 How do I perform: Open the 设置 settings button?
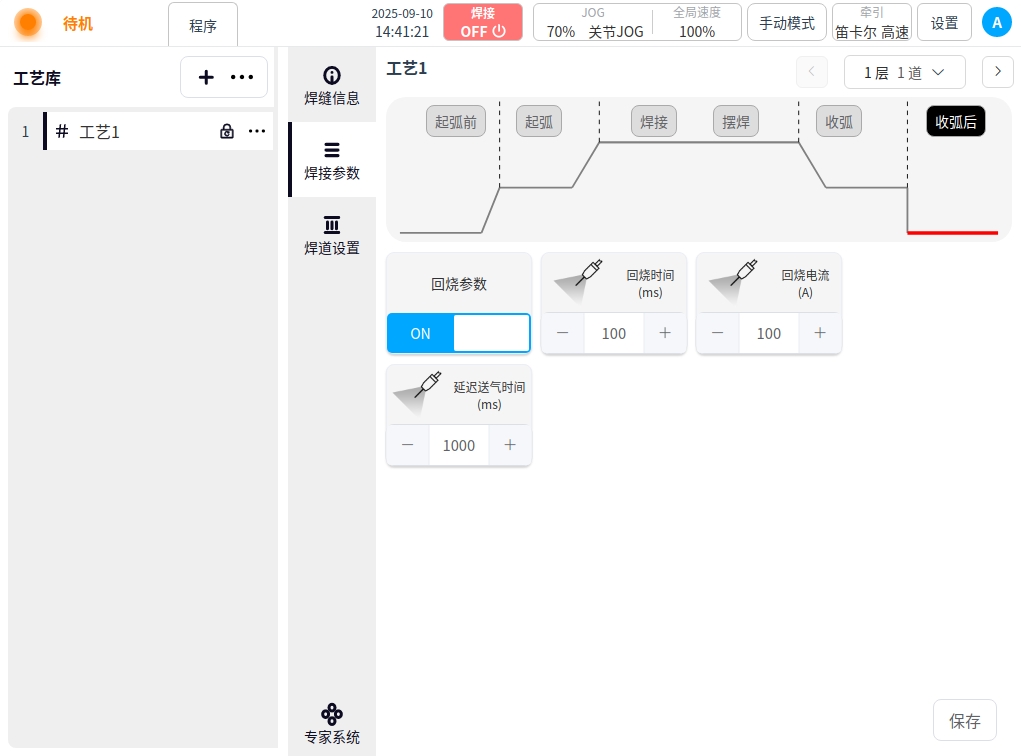coord(944,22)
